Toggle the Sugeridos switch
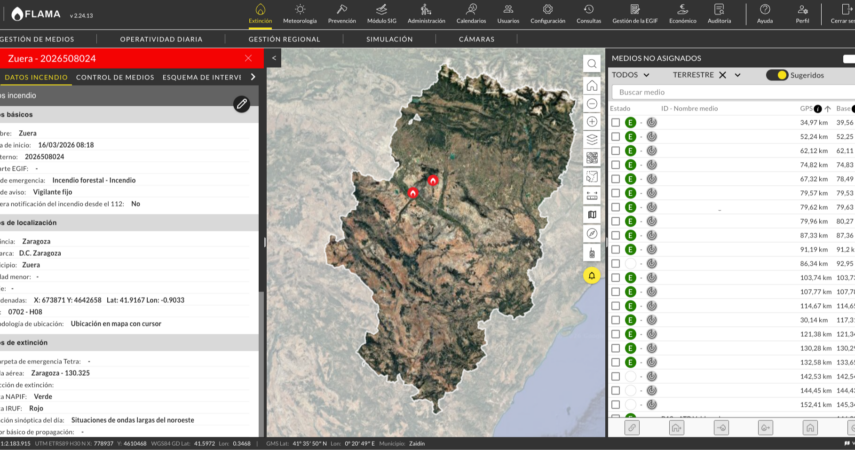 (x=776, y=75)
